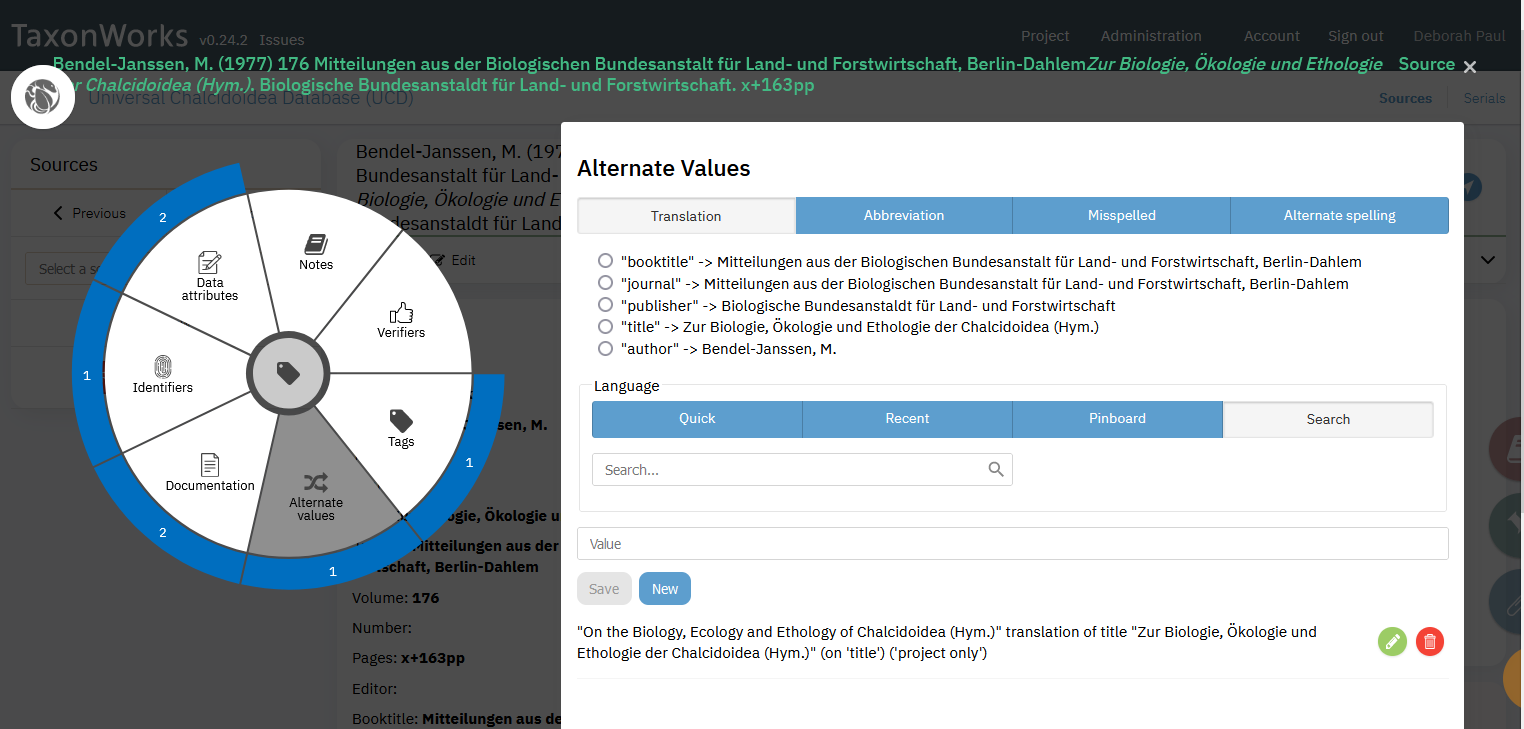The image size is (1524, 729).
Task: Switch to the Abbreviation tab
Action: (904, 215)
